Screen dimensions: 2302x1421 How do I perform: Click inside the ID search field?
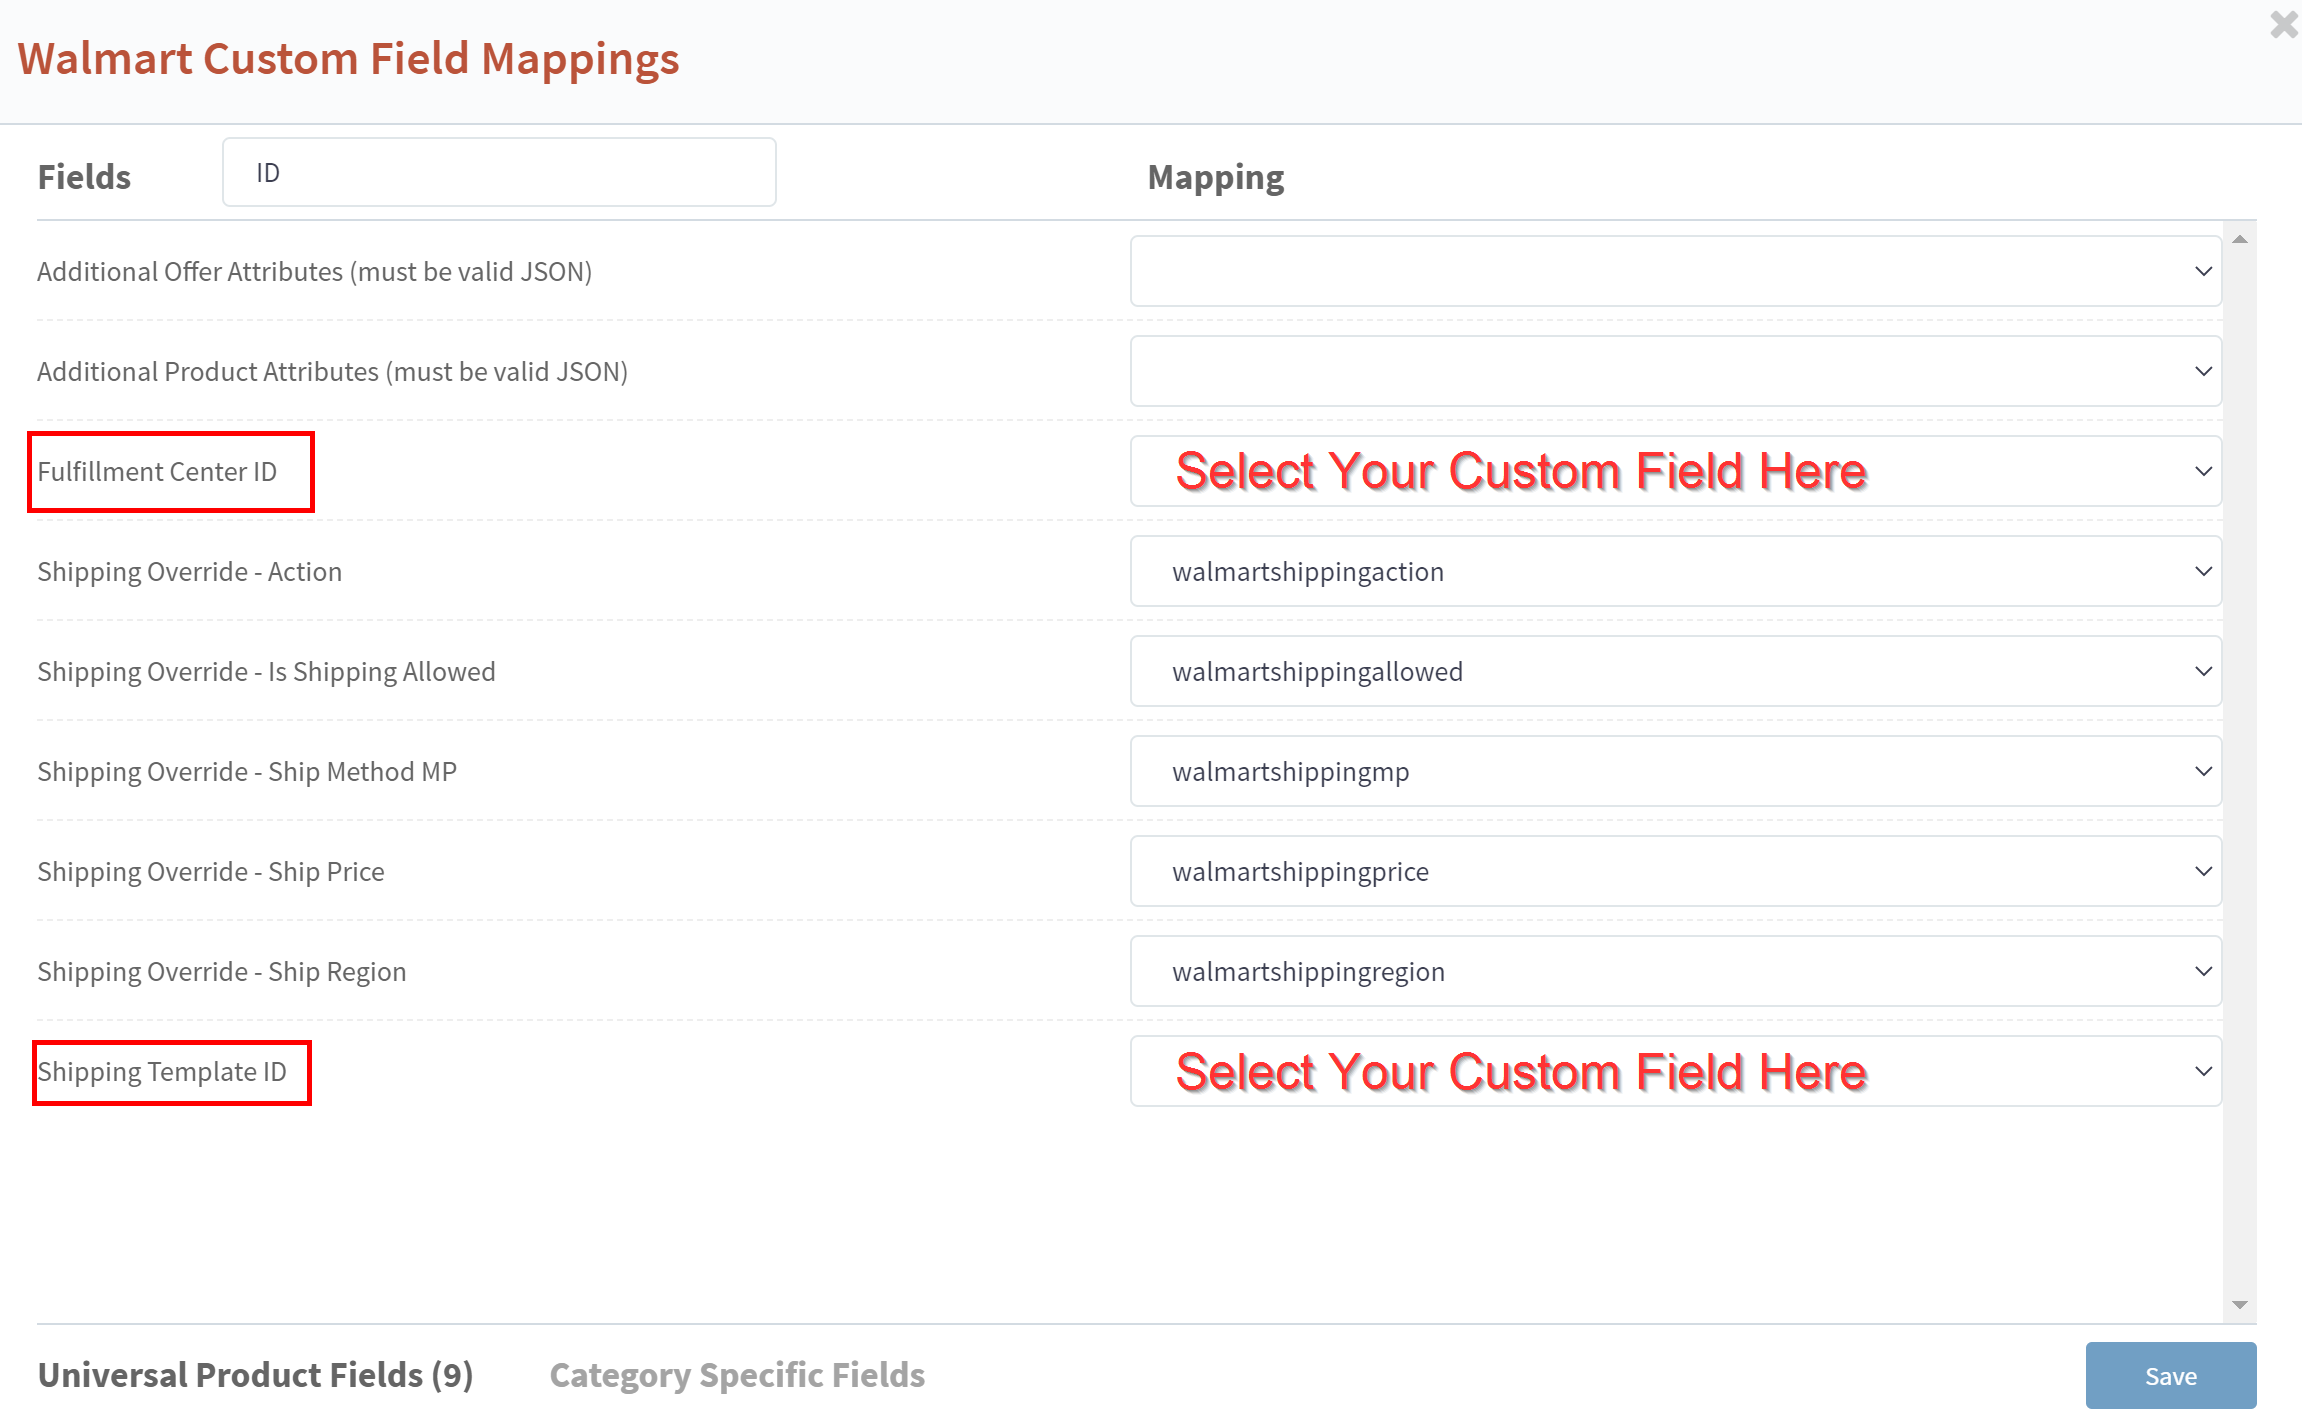point(498,171)
